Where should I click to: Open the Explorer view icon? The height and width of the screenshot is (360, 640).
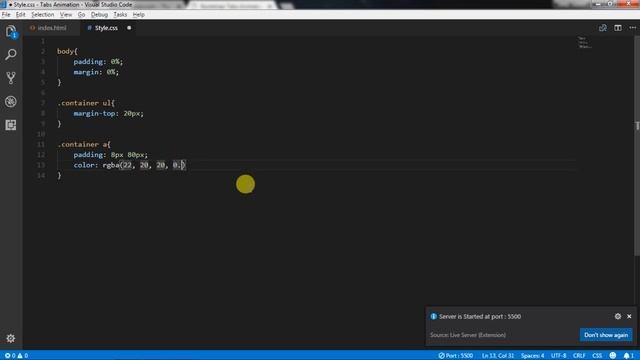tap(11, 31)
